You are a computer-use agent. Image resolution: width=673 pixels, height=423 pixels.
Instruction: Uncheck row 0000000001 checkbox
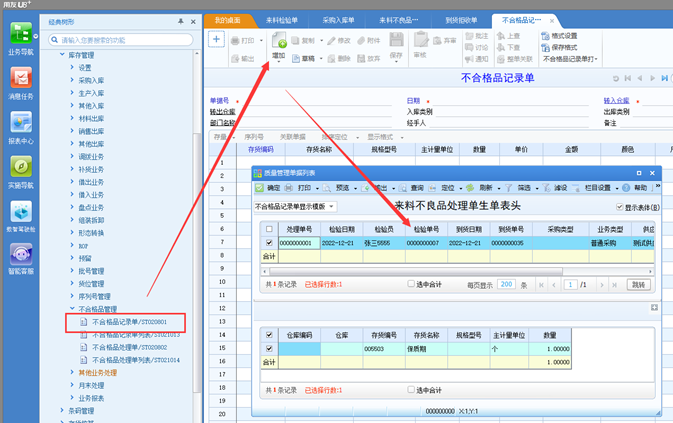tap(269, 243)
